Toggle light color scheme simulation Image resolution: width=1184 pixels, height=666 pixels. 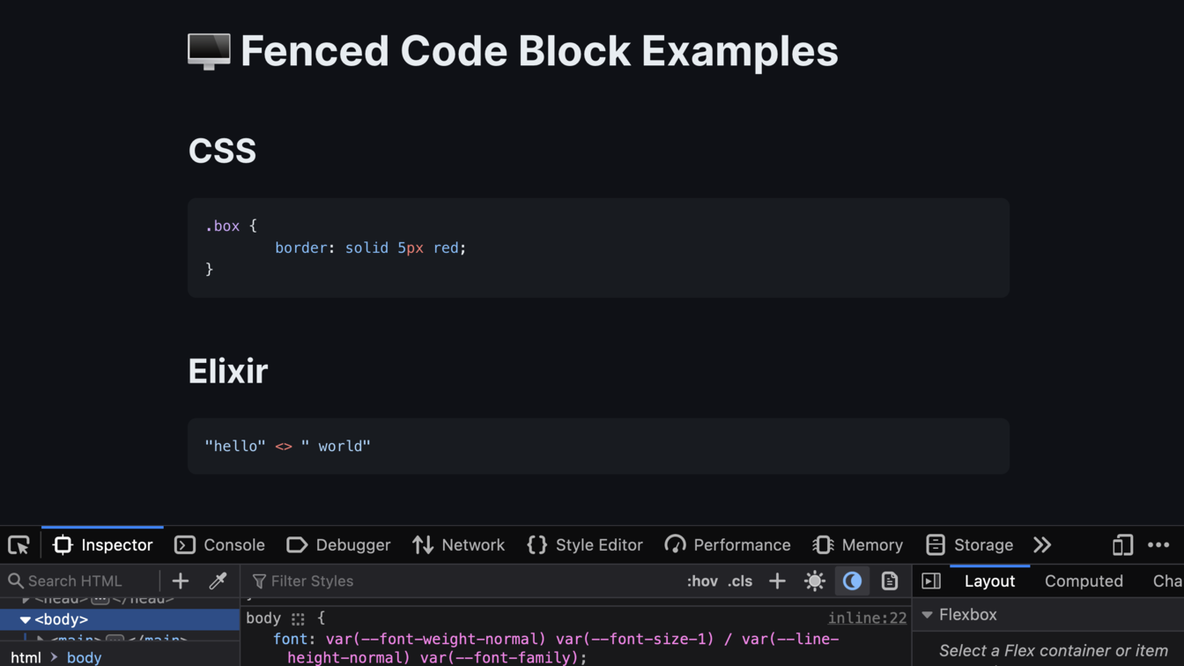(x=814, y=581)
